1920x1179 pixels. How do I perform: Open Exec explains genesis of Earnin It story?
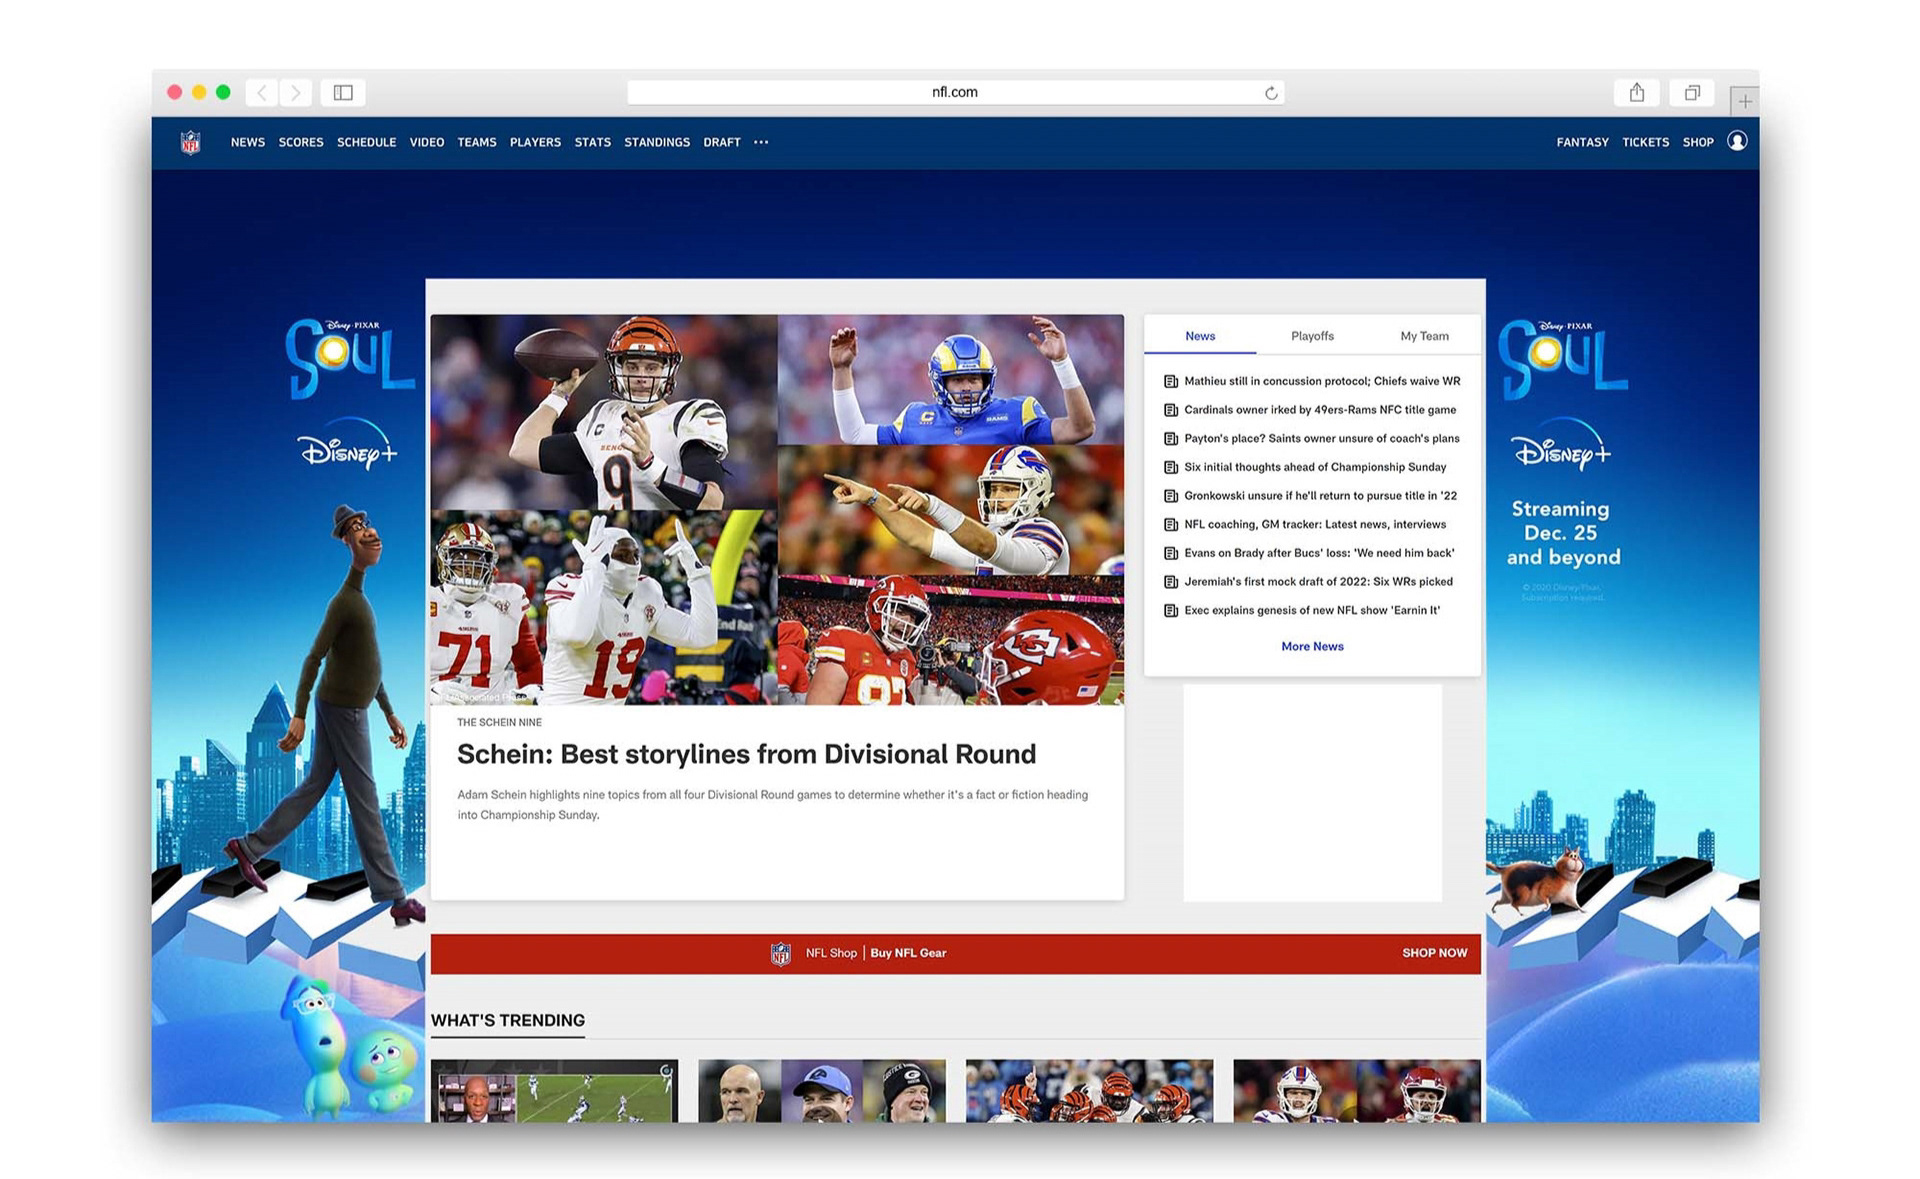(1312, 611)
